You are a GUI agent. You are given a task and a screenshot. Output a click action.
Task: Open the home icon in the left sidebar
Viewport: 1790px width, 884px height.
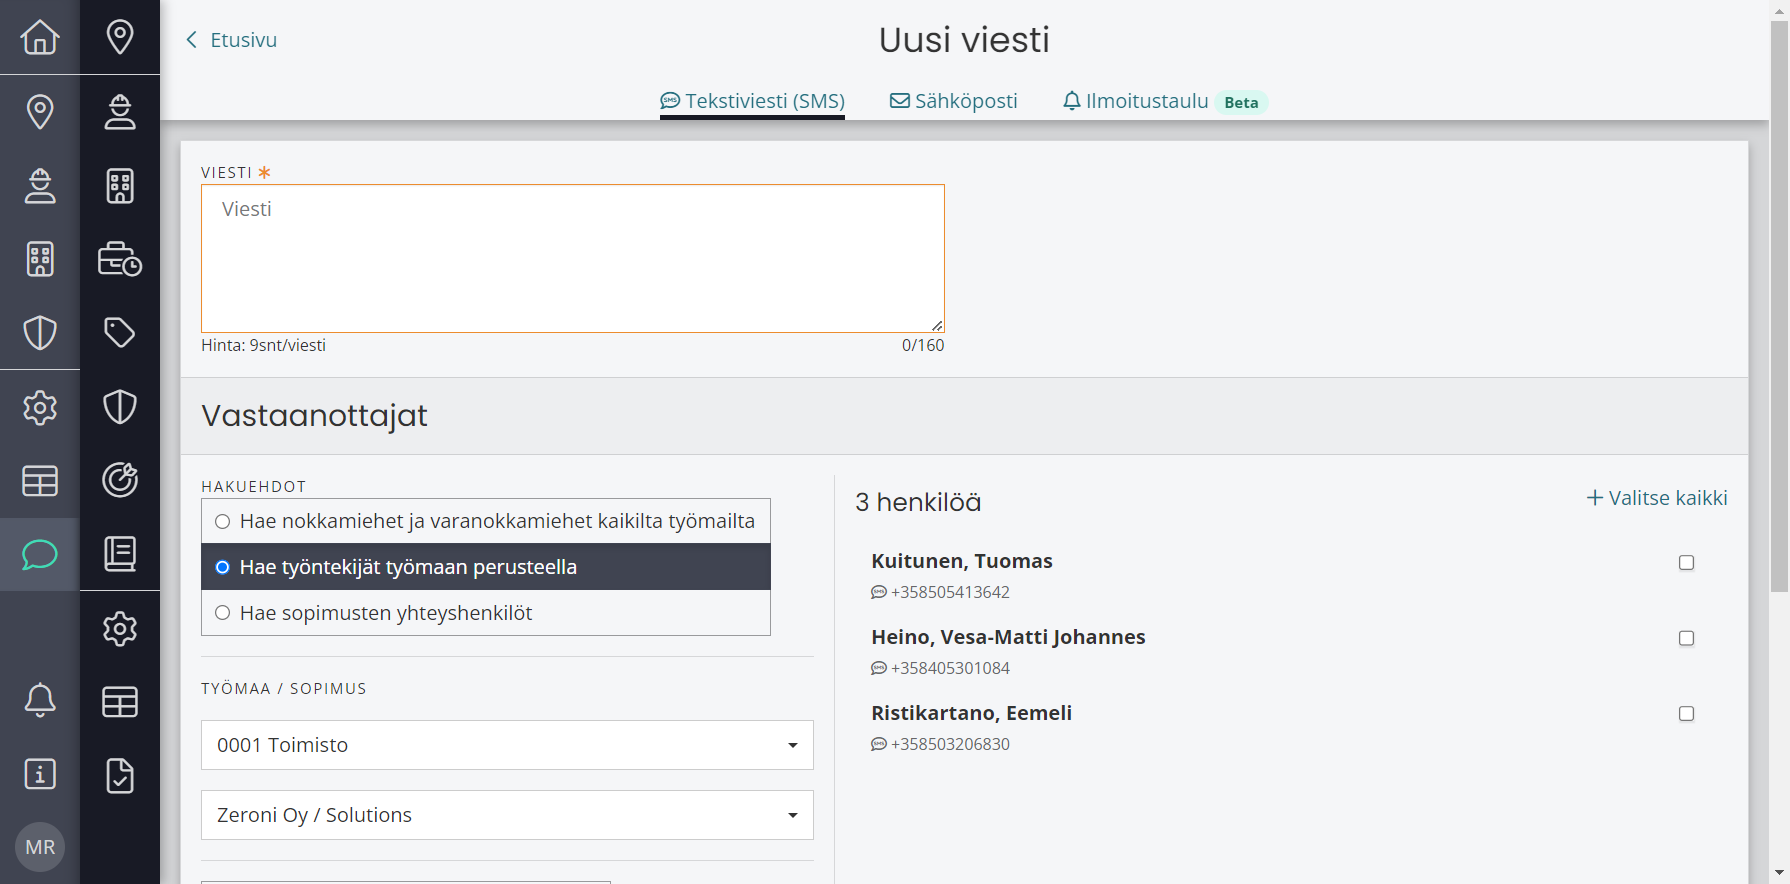(x=40, y=37)
